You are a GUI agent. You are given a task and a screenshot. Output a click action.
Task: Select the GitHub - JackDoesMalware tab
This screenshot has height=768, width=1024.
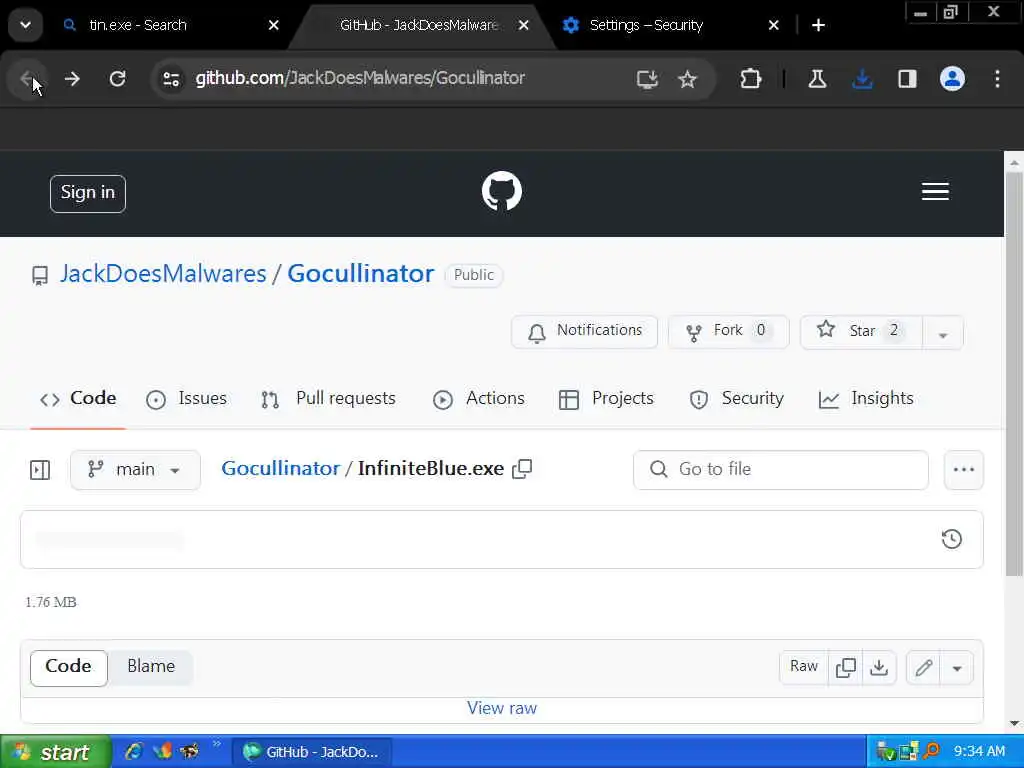(x=419, y=25)
